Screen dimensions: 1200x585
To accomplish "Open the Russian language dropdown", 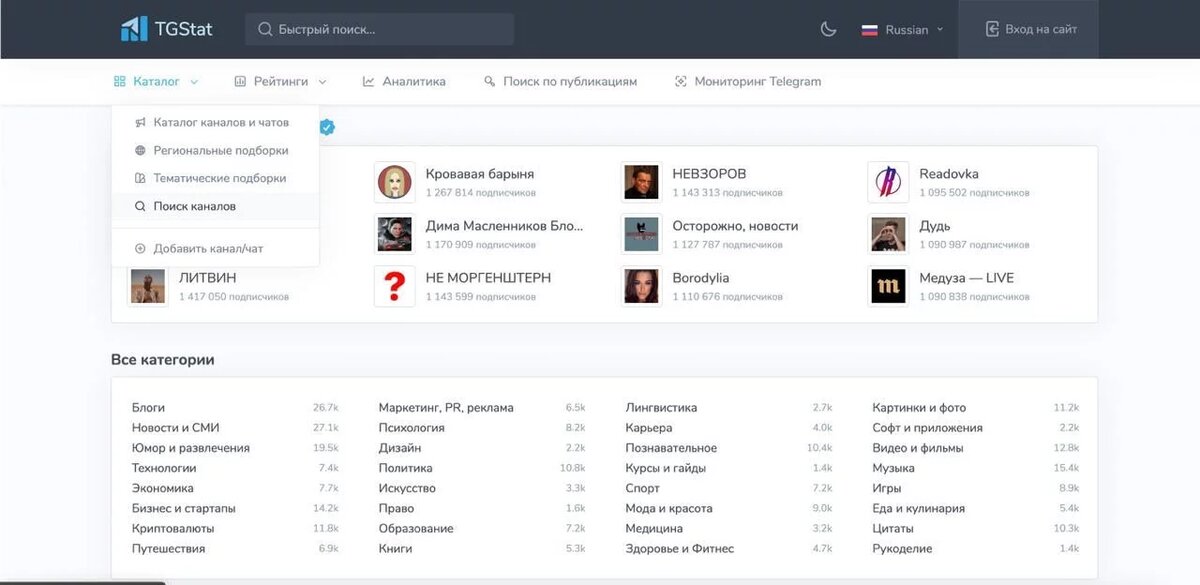I will [x=902, y=30].
